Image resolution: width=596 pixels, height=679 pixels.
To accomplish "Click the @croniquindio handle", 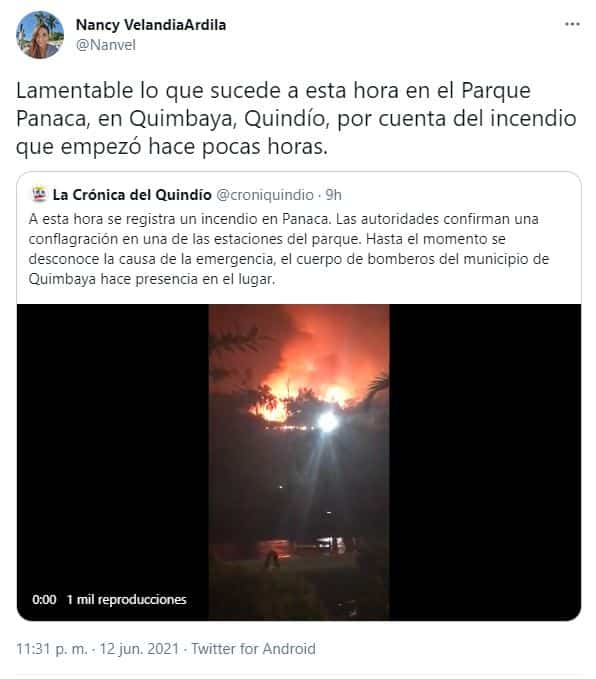I will click(265, 195).
